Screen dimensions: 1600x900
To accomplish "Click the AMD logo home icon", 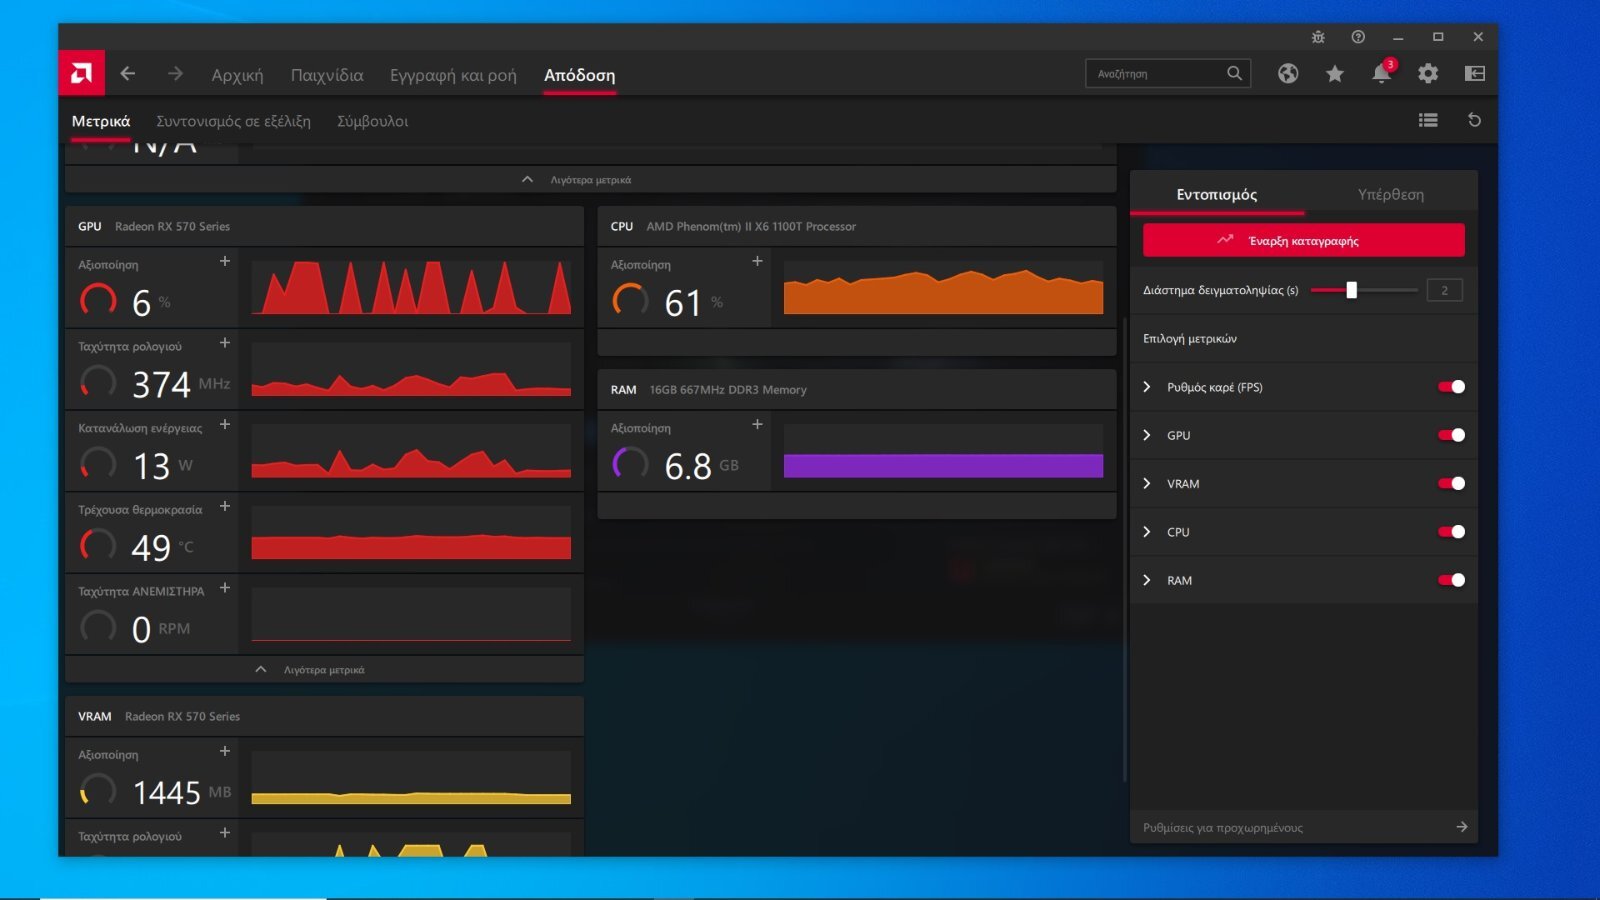I will [x=81, y=74].
